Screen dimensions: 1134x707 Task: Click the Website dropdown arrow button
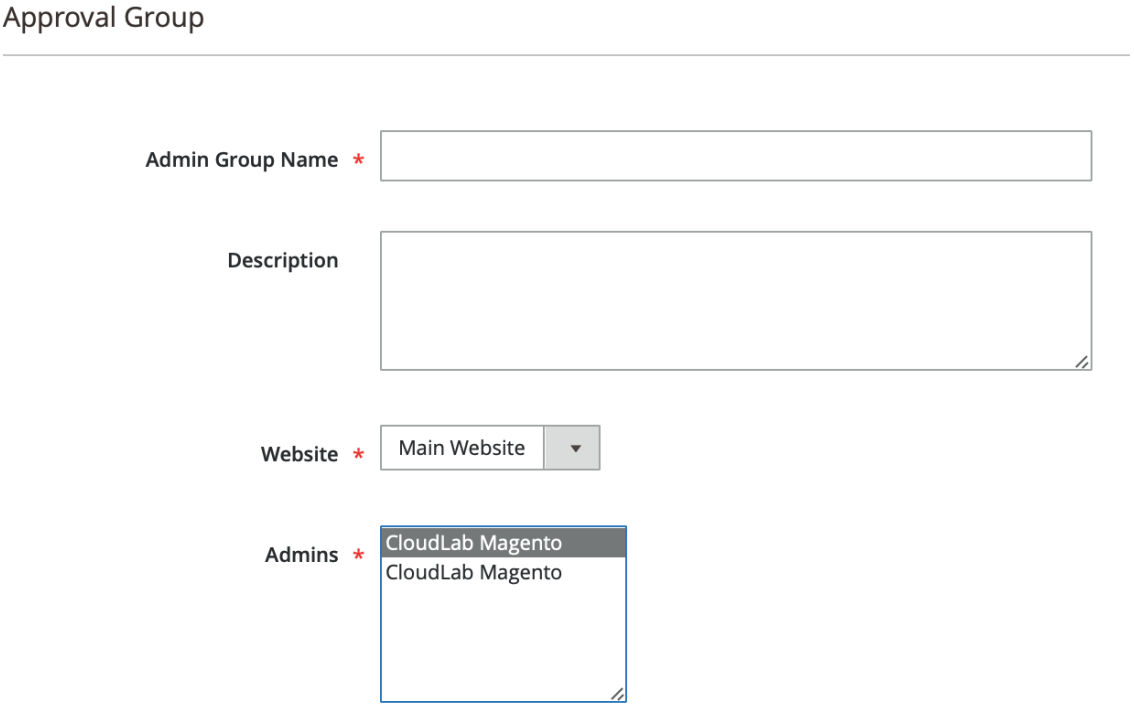571,448
